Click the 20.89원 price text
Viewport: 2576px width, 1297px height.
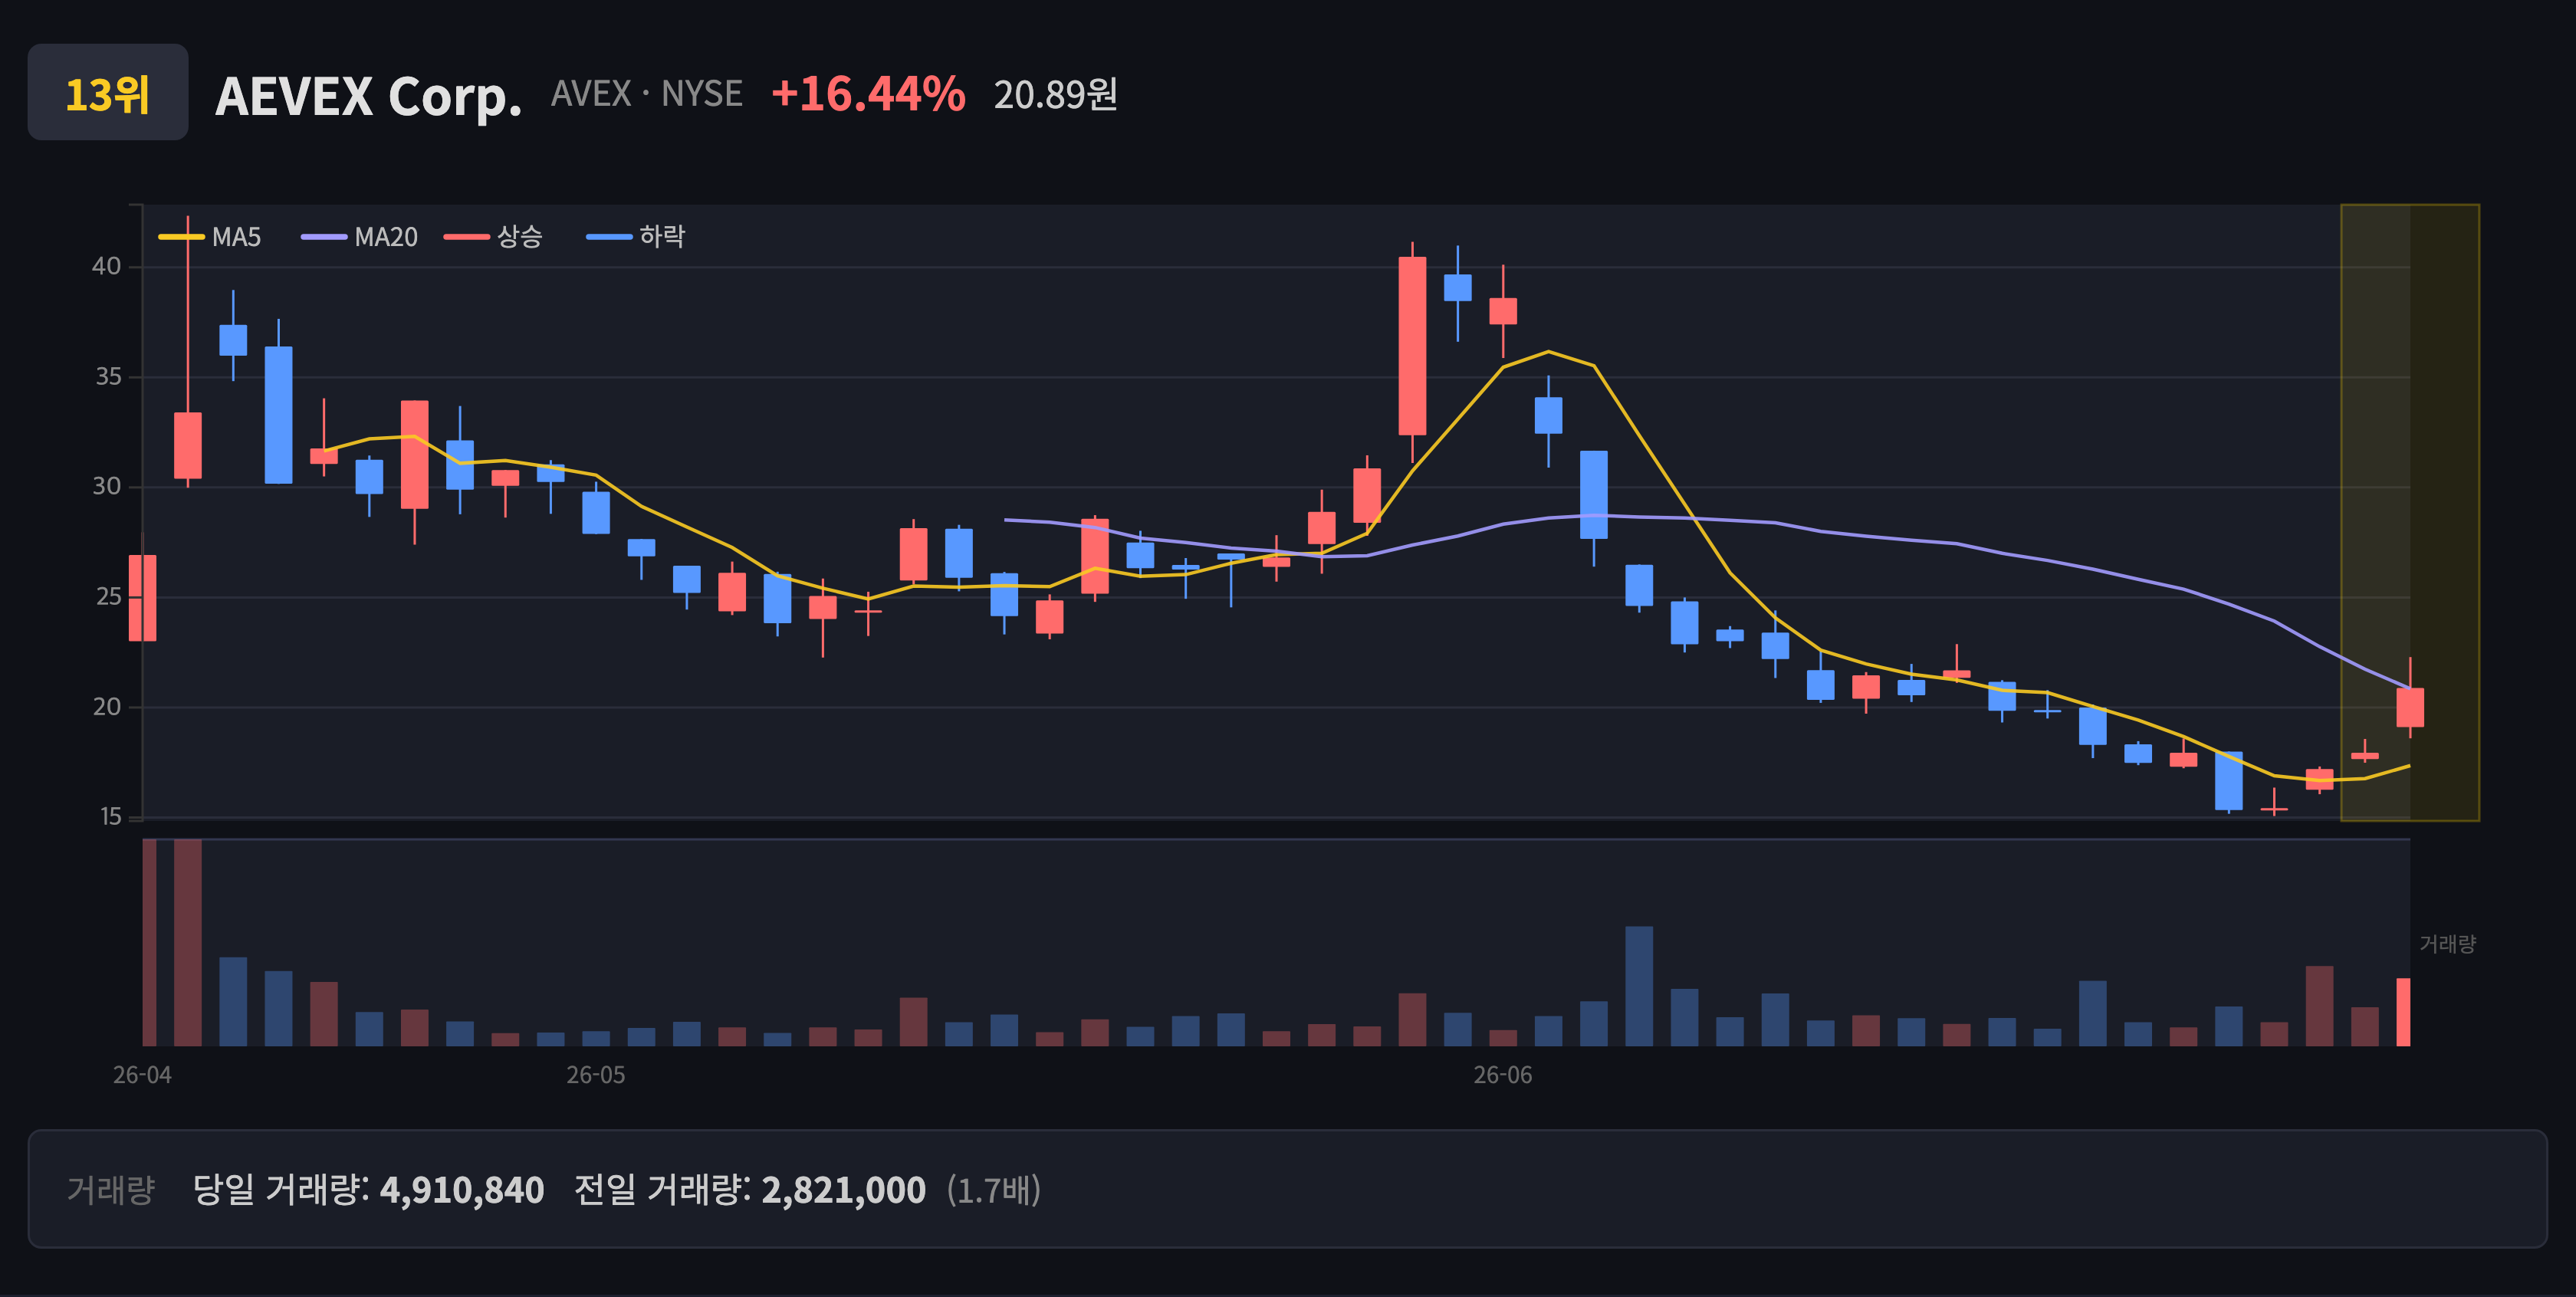pyautogui.click(x=1056, y=95)
